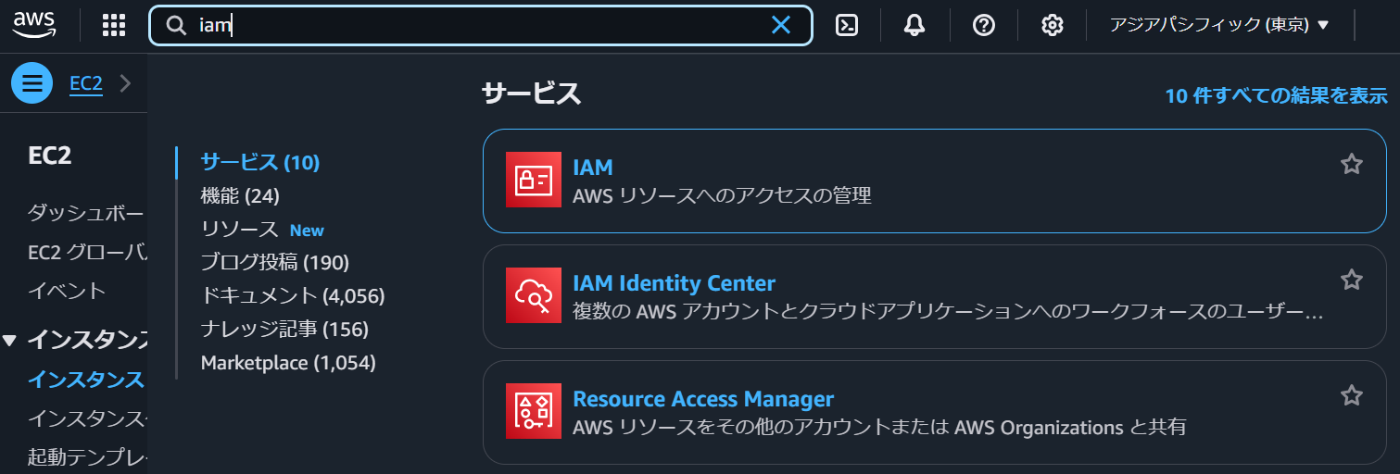
Task: Expand region selector アジアパシフィック (東京)
Action: coord(1219,26)
